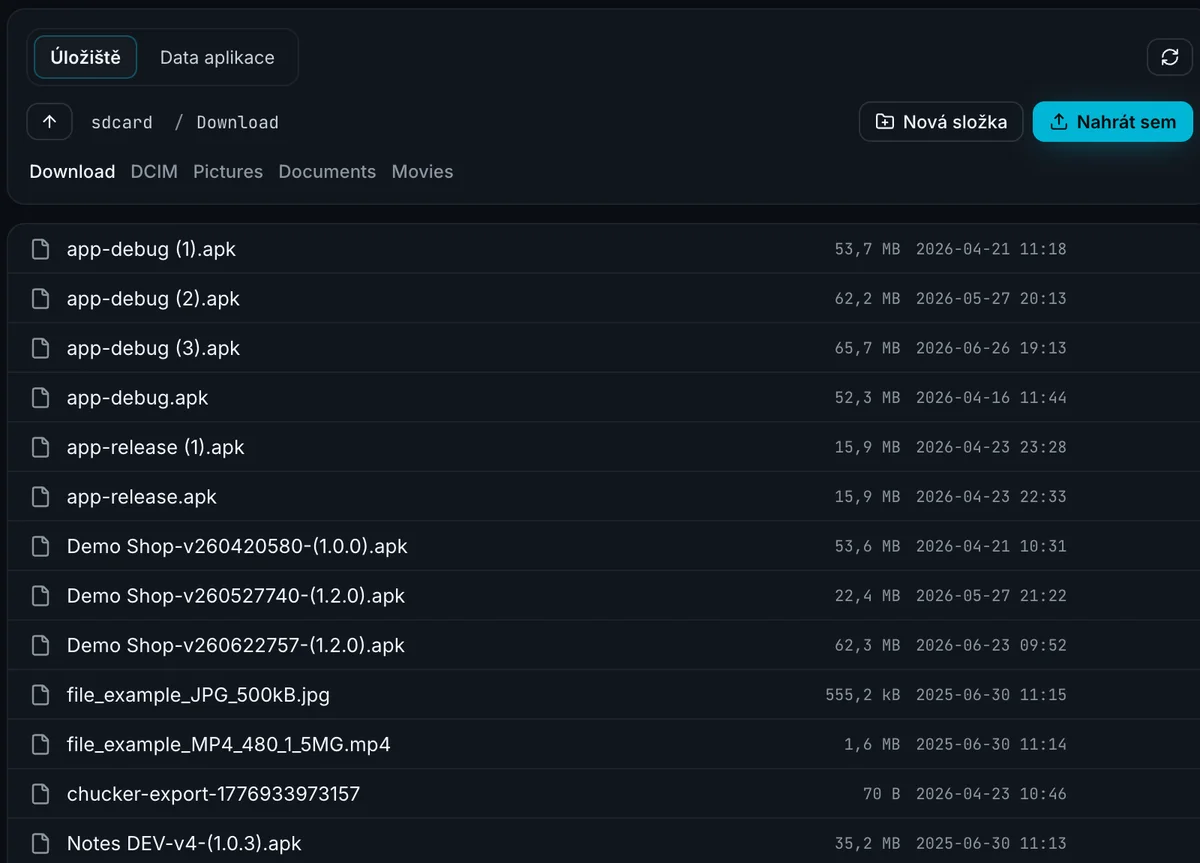Click date 2026-05-27 20:13
This screenshot has height=863, width=1200.
click(991, 299)
